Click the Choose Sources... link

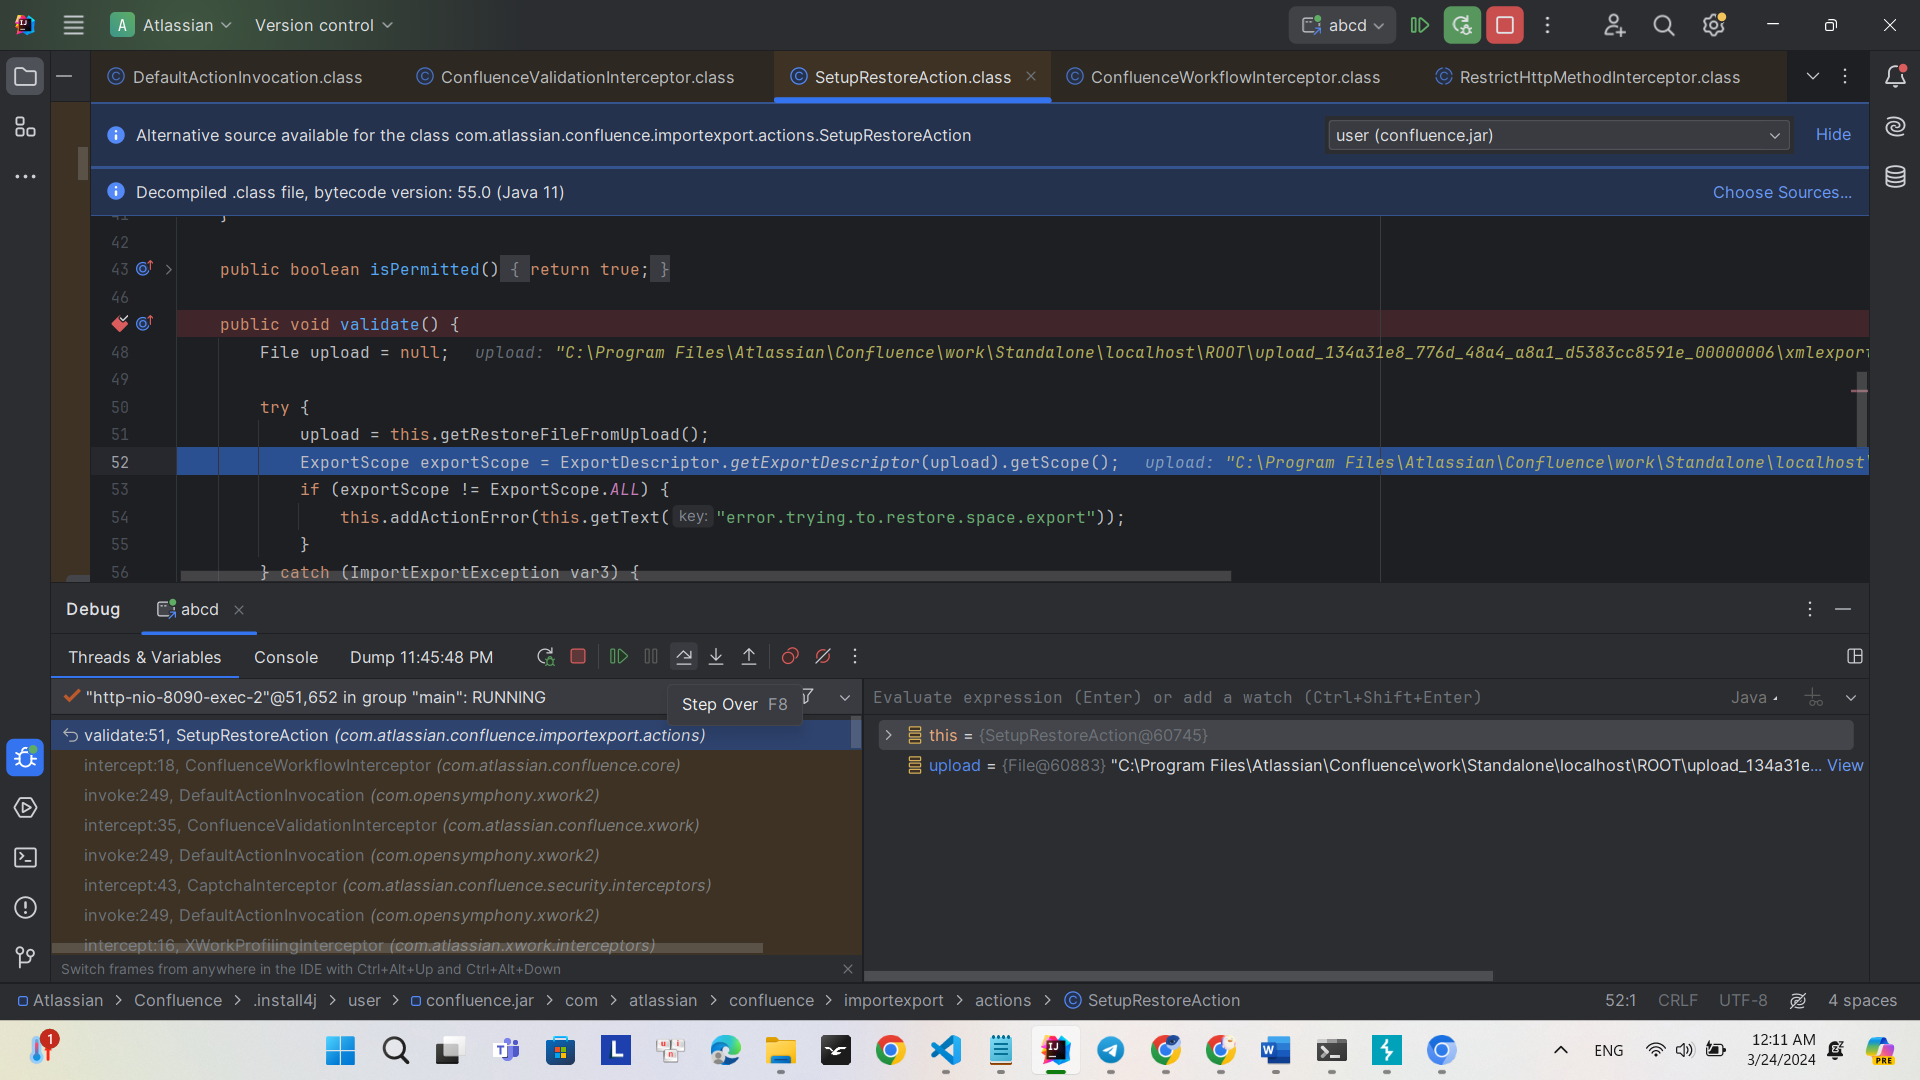coord(1782,192)
